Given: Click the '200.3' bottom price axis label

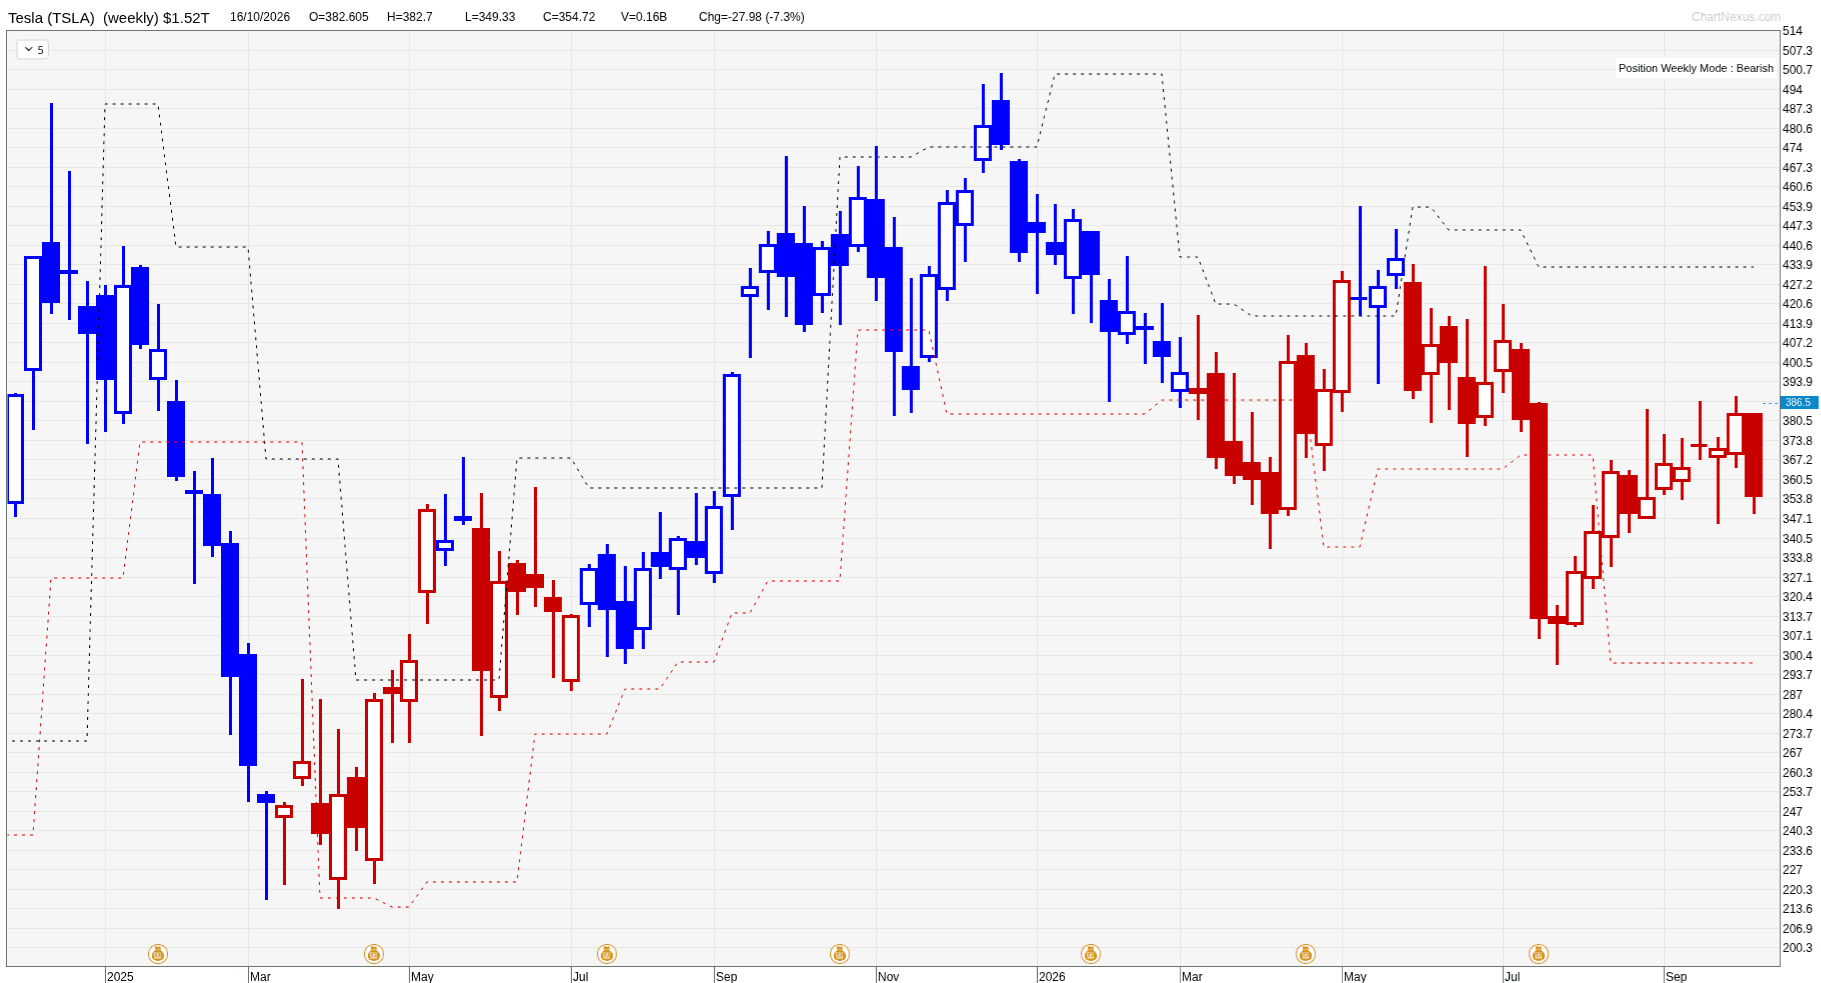Looking at the screenshot, I should click(1797, 948).
